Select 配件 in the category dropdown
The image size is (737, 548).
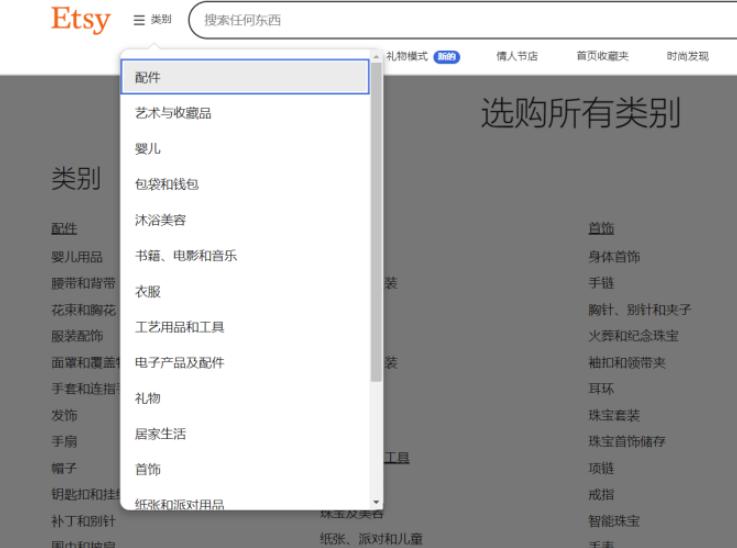coord(245,77)
